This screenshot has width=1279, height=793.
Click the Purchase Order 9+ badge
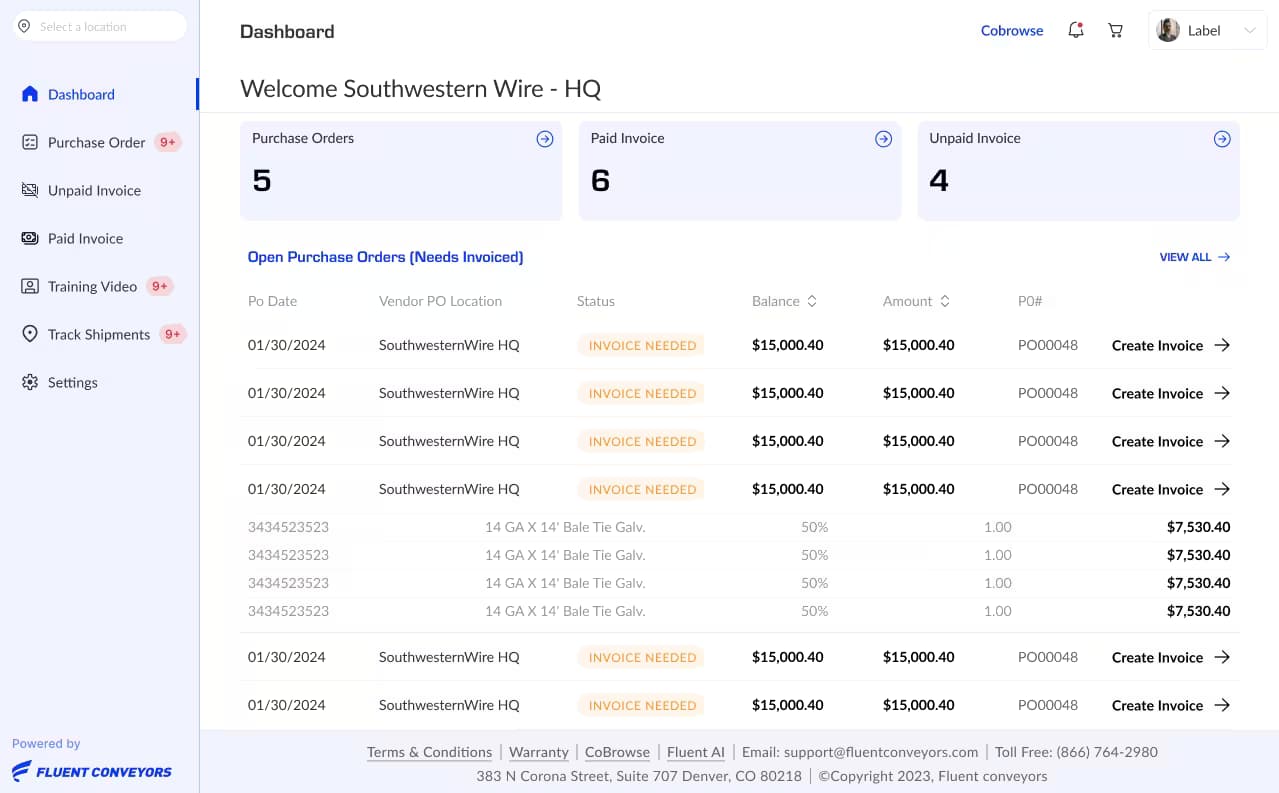(169, 142)
